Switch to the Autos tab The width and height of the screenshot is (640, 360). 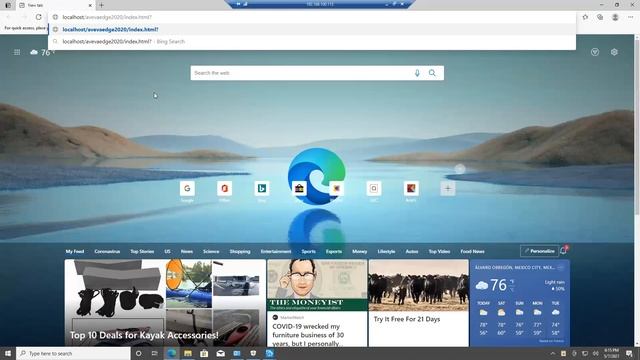412,251
